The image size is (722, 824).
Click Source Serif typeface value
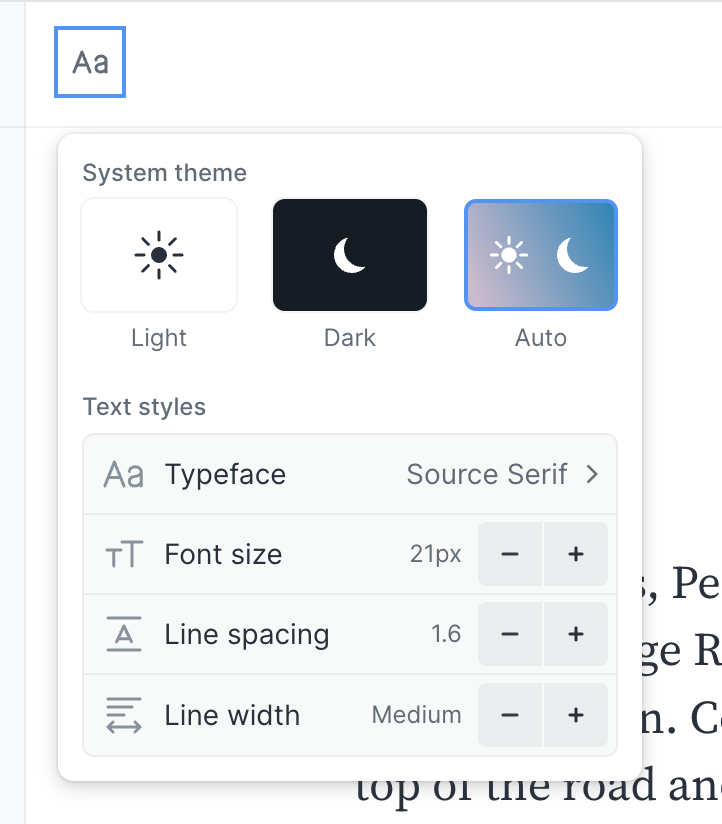click(487, 474)
